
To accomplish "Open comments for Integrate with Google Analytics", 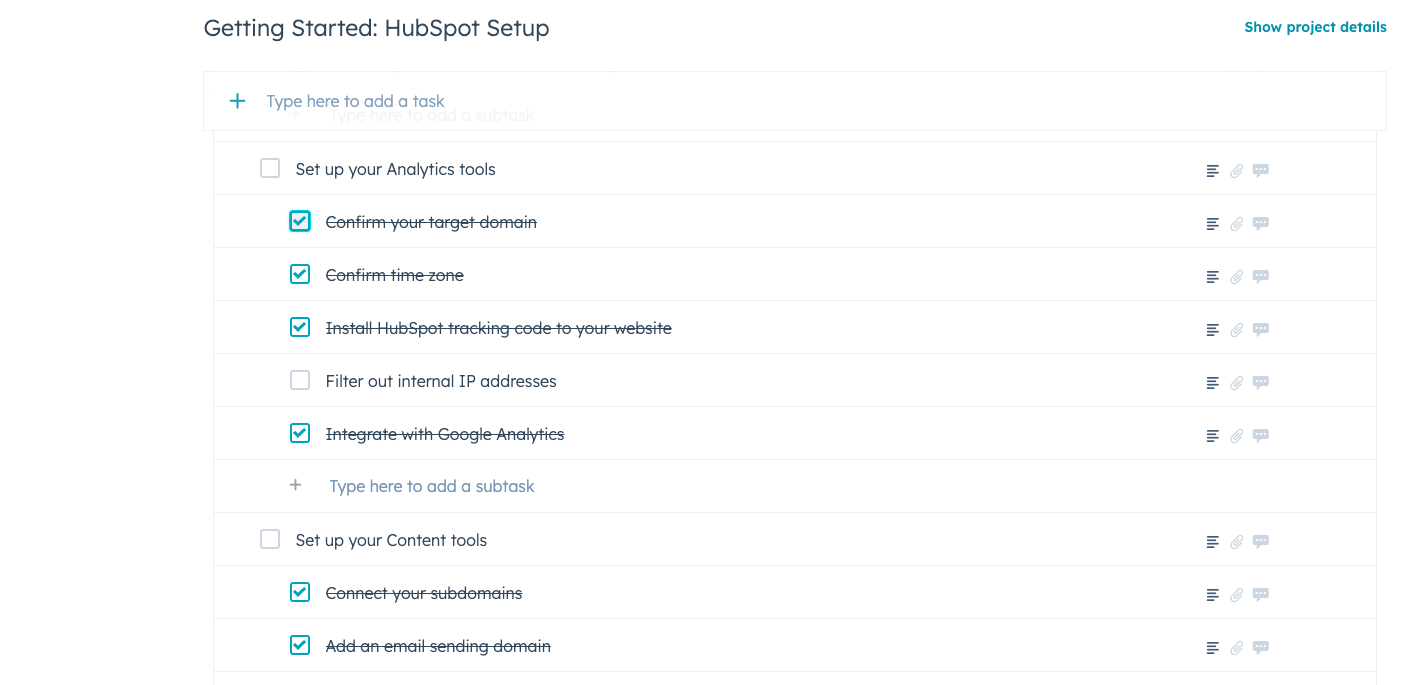I will coord(1261,436).
